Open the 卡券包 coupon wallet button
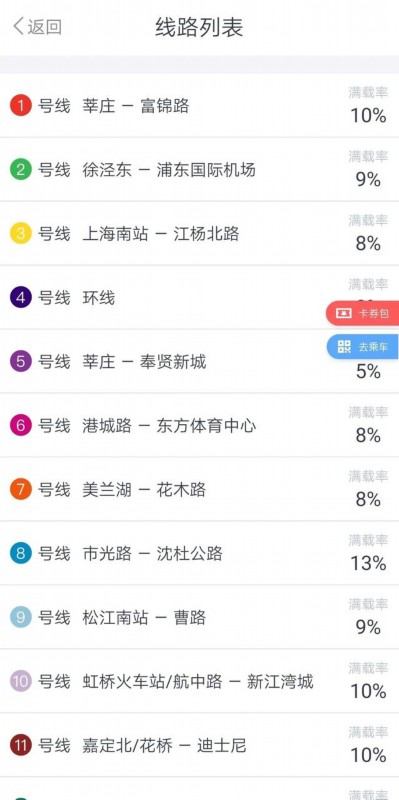This screenshot has height=800, width=399. click(x=363, y=313)
